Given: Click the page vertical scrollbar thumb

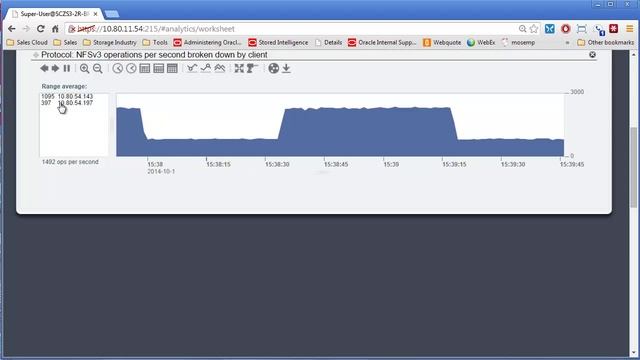Looking at the screenshot, I should click(633, 167).
